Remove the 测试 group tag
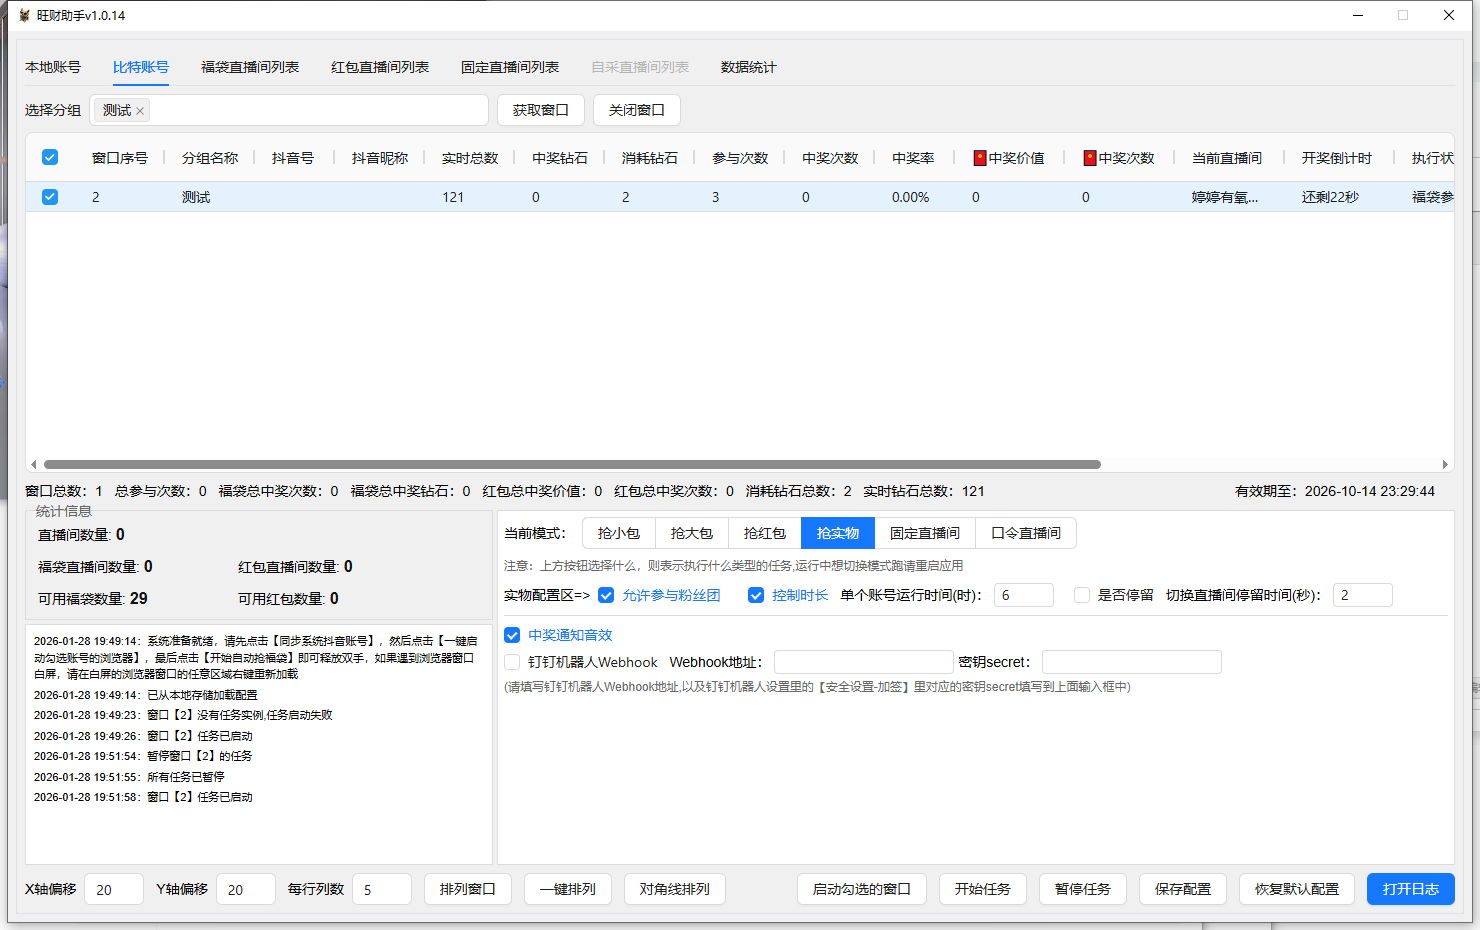Viewport: 1480px width, 930px height. click(140, 111)
